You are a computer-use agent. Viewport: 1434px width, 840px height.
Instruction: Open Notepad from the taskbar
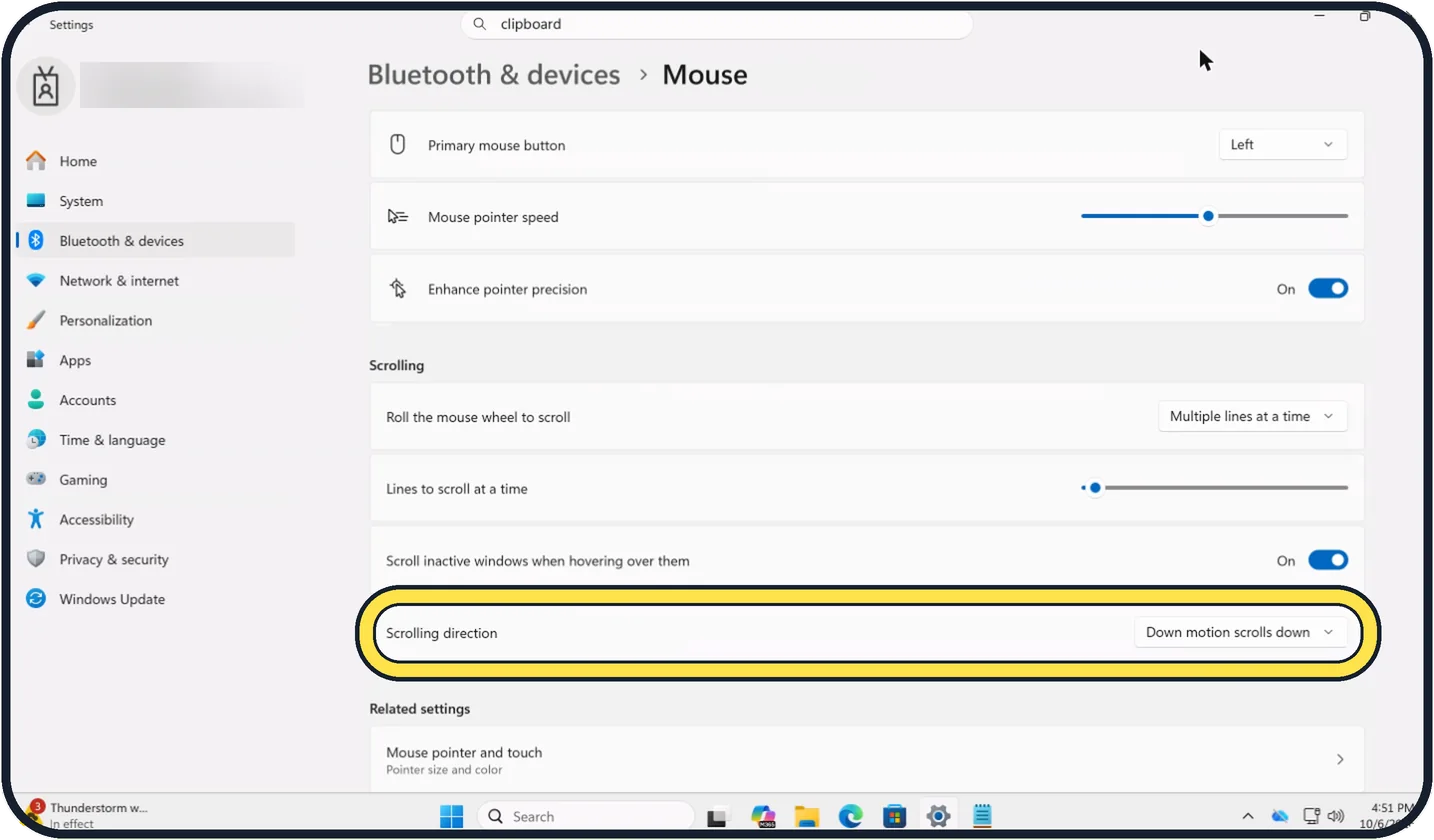pyautogui.click(x=982, y=816)
